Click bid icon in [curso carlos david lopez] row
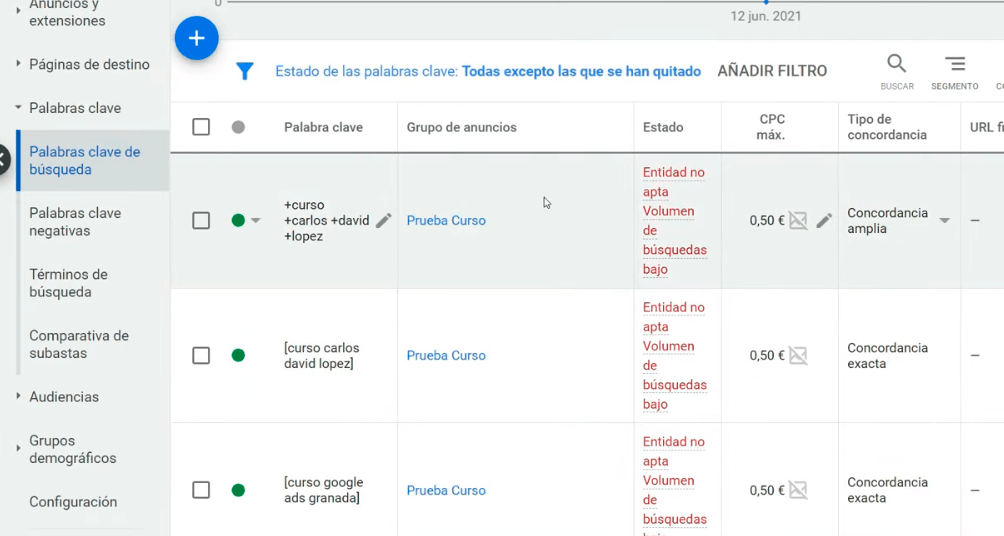The image size is (1004, 536). [798, 355]
